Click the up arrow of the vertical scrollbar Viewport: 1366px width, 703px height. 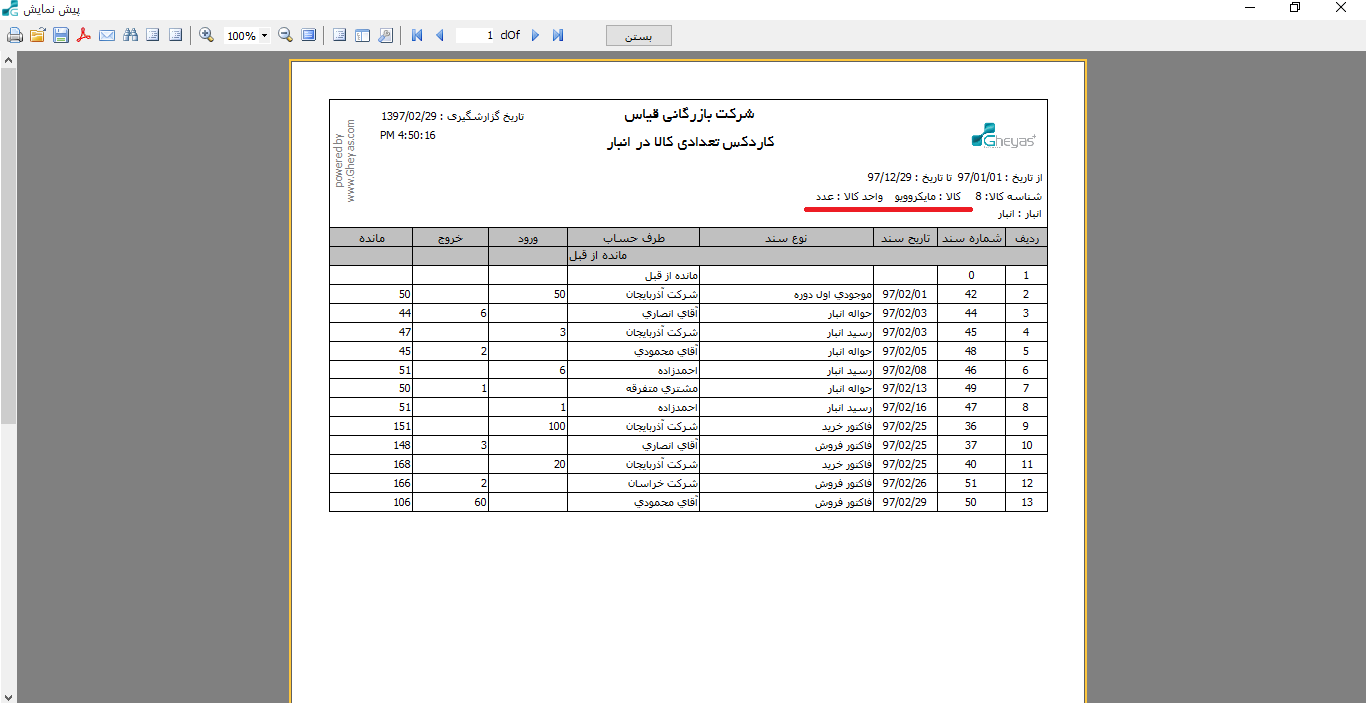(x=8, y=60)
